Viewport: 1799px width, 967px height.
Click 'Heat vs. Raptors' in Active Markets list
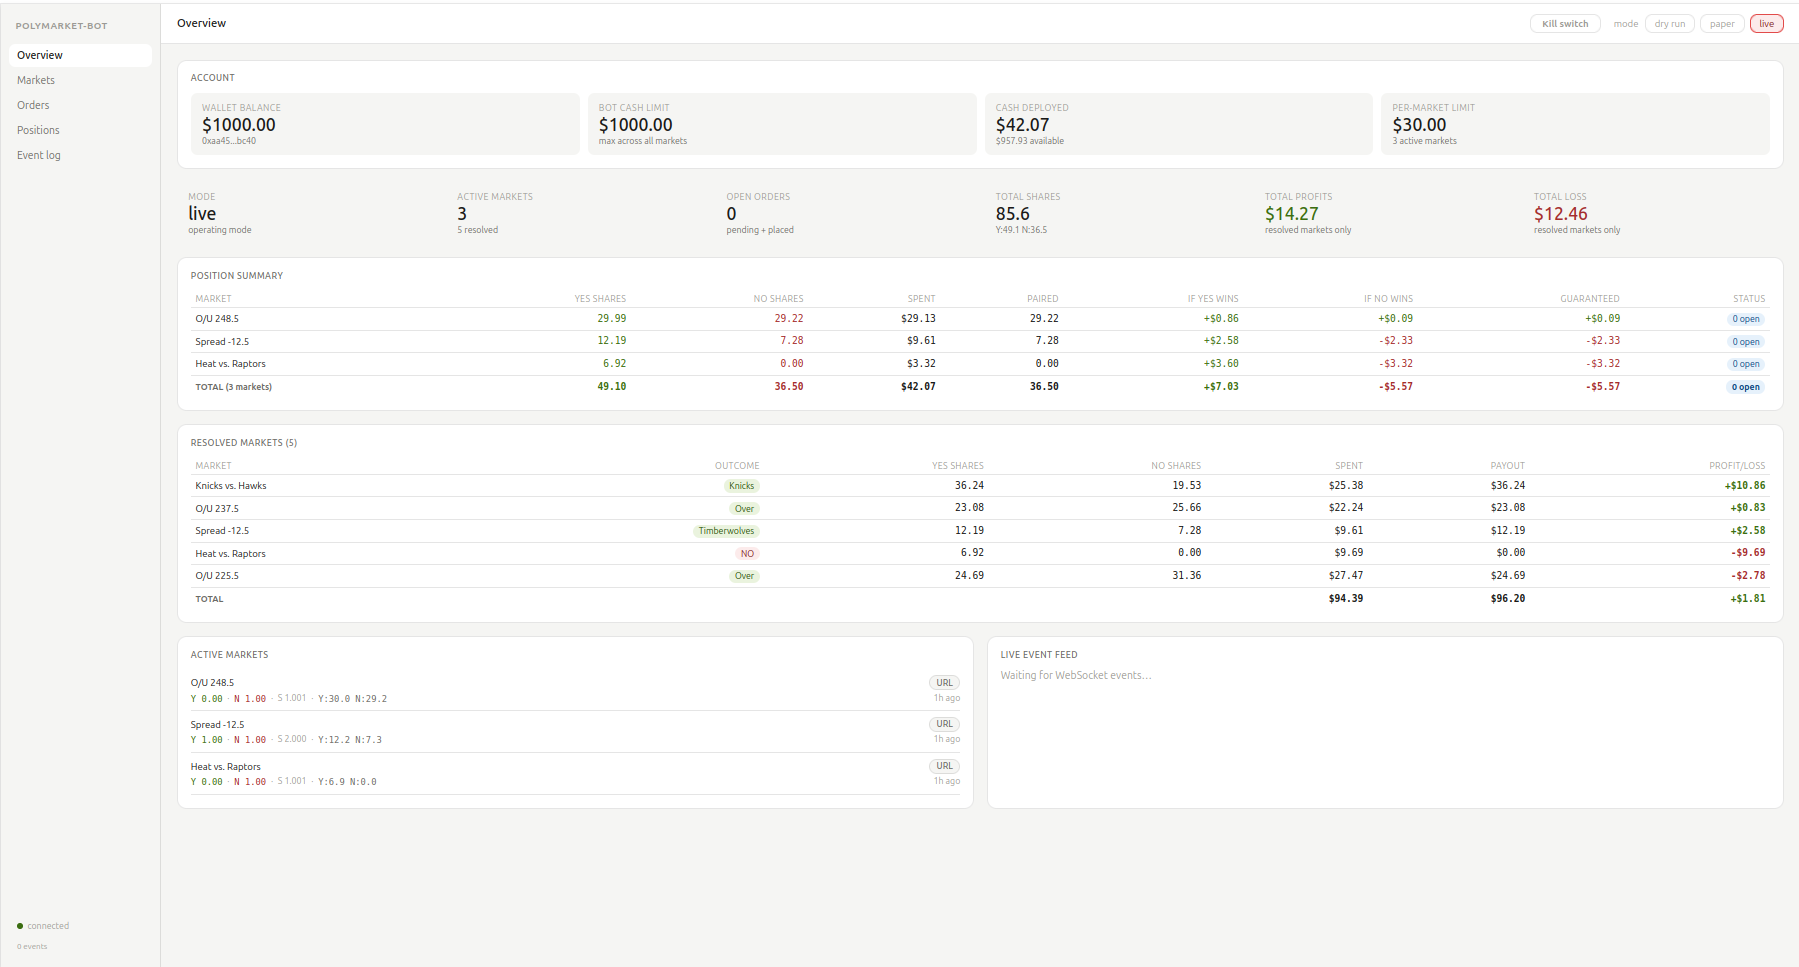(x=225, y=767)
